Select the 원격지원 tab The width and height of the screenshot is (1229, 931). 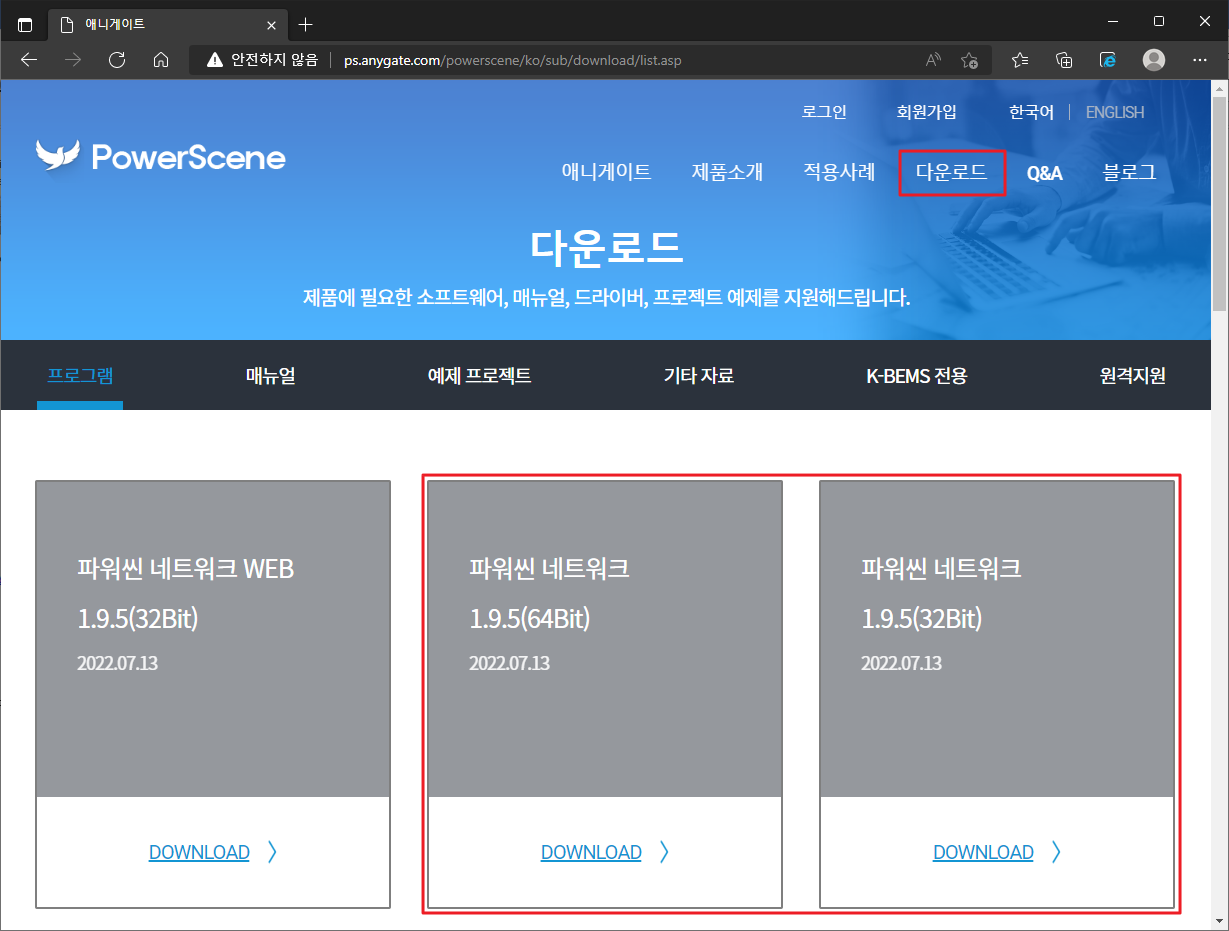pyautogui.click(x=1133, y=376)
